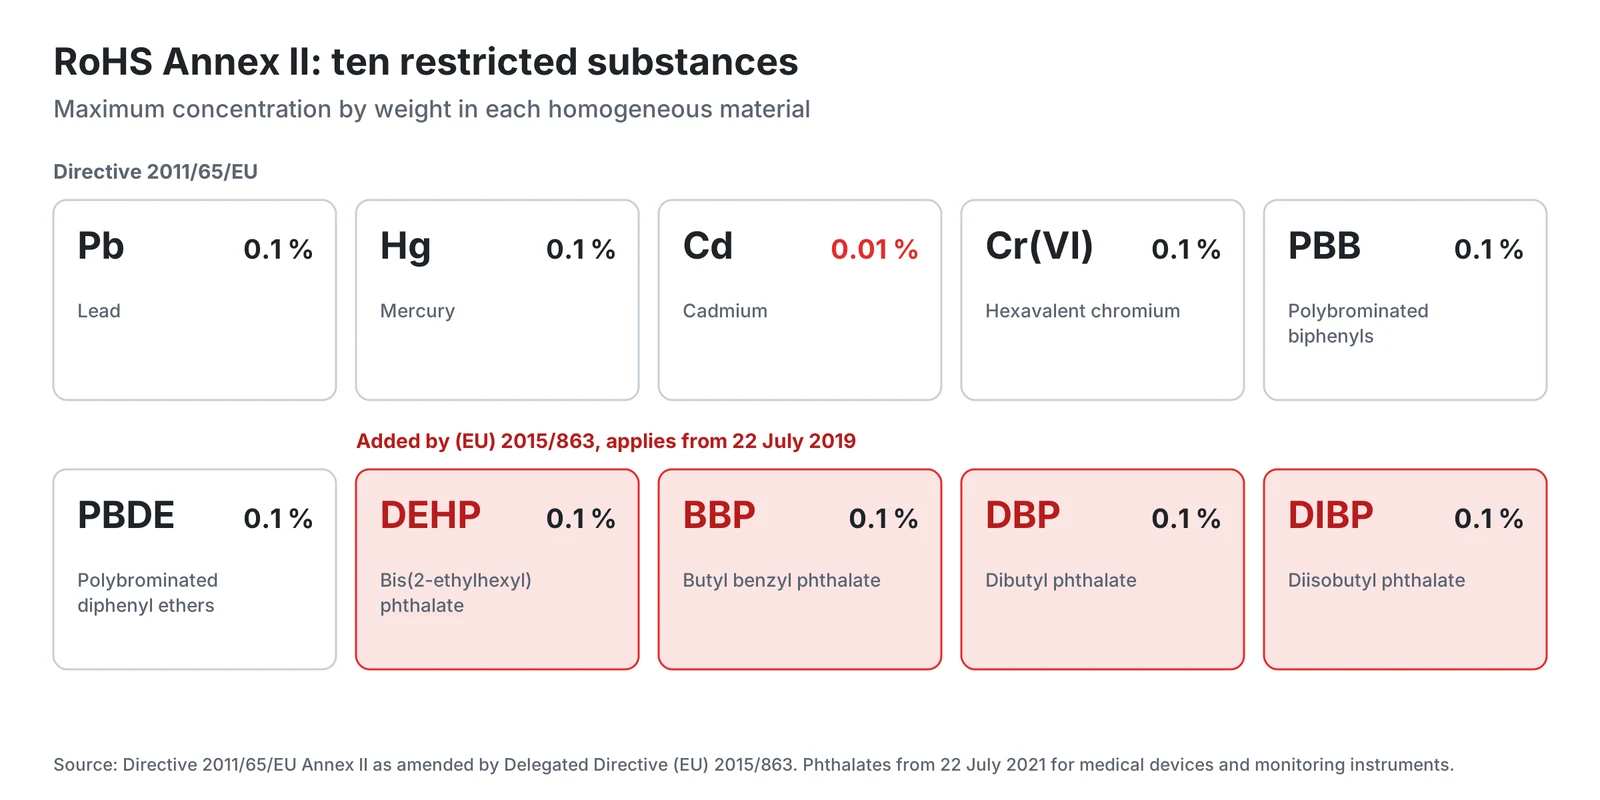Click the source footnote text

(x=753, y=765)
